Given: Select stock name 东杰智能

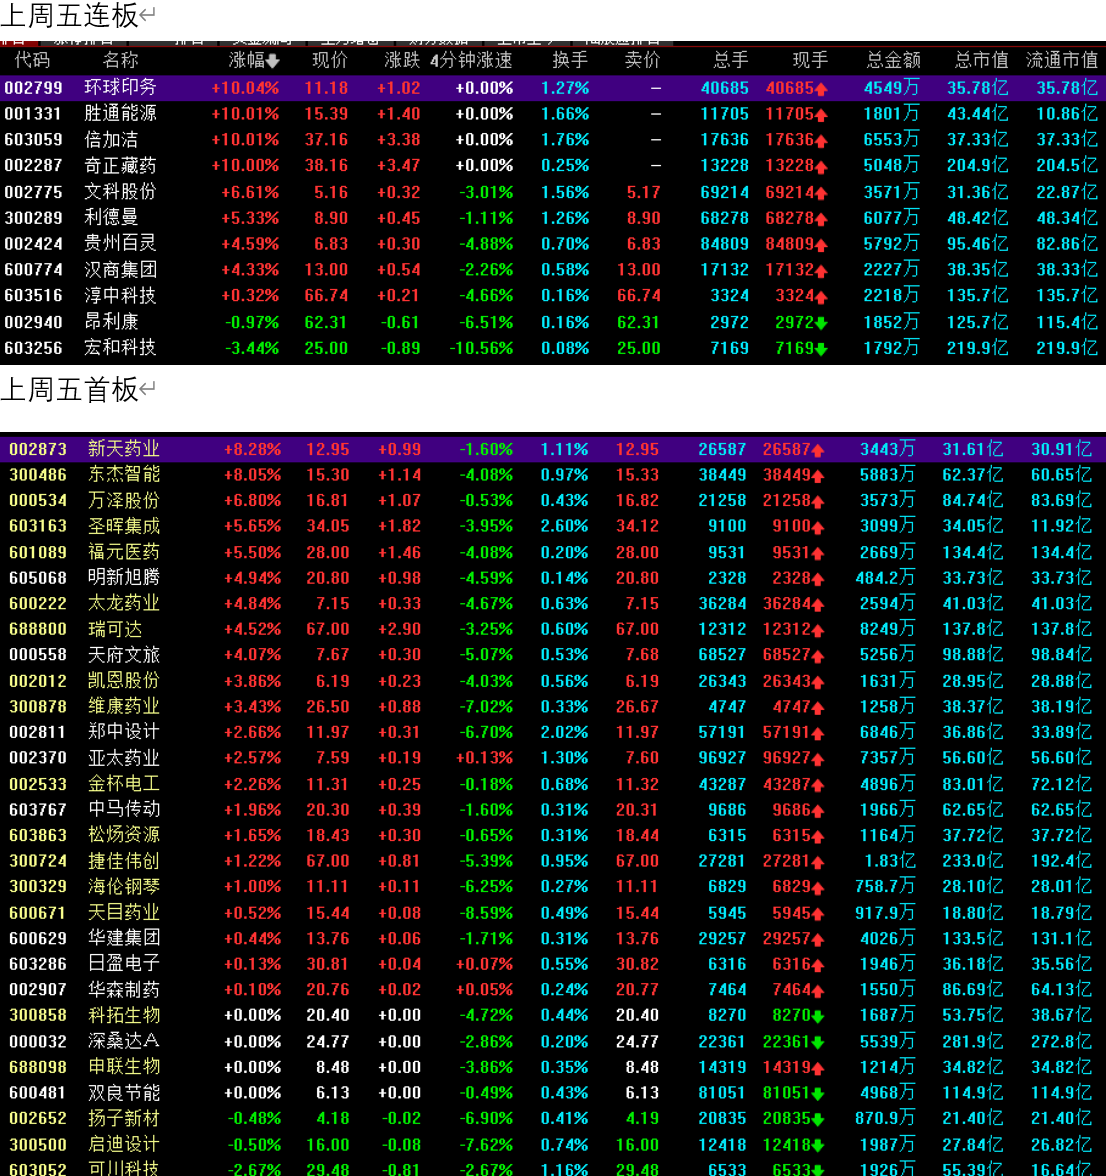Looking at the screenshot, I should pyautogui.click(x=124, y=475).
